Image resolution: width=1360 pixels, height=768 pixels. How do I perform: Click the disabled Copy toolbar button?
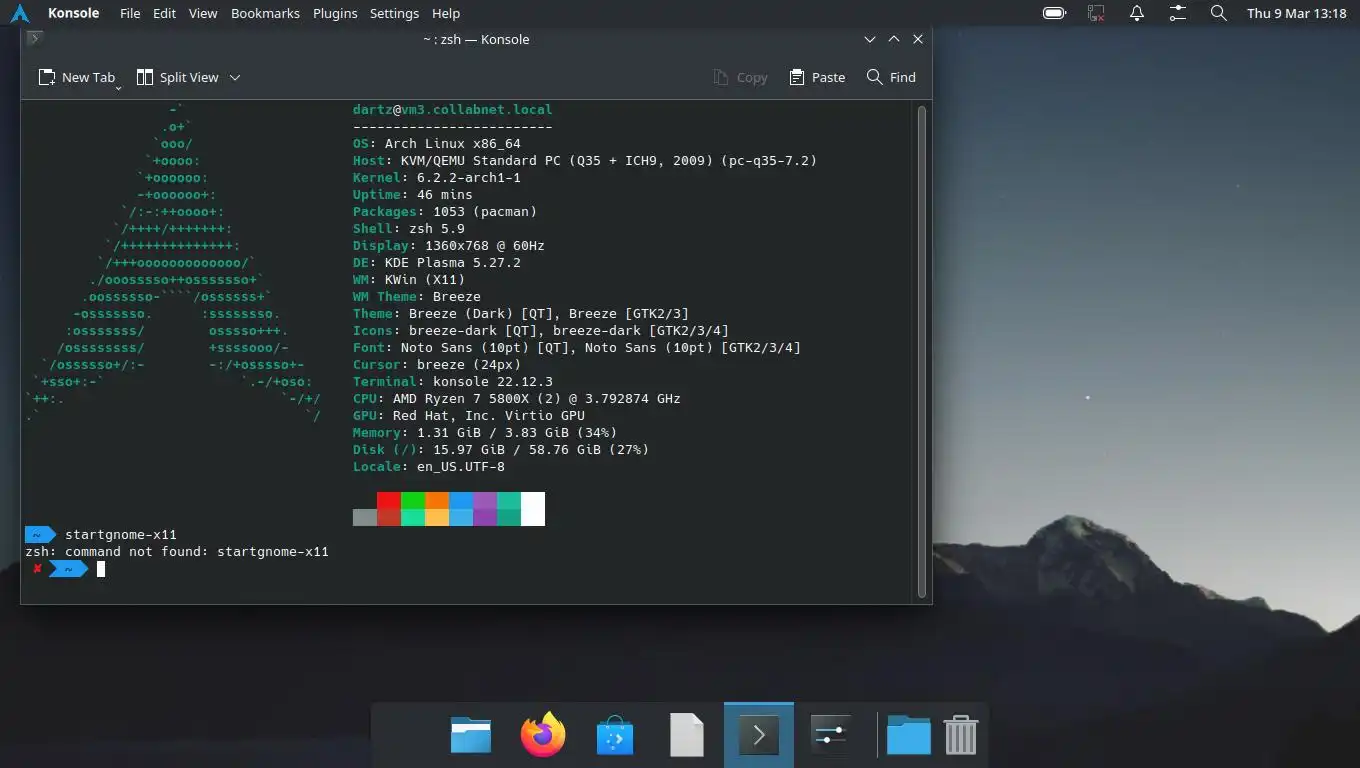click(x=741, y=77)
